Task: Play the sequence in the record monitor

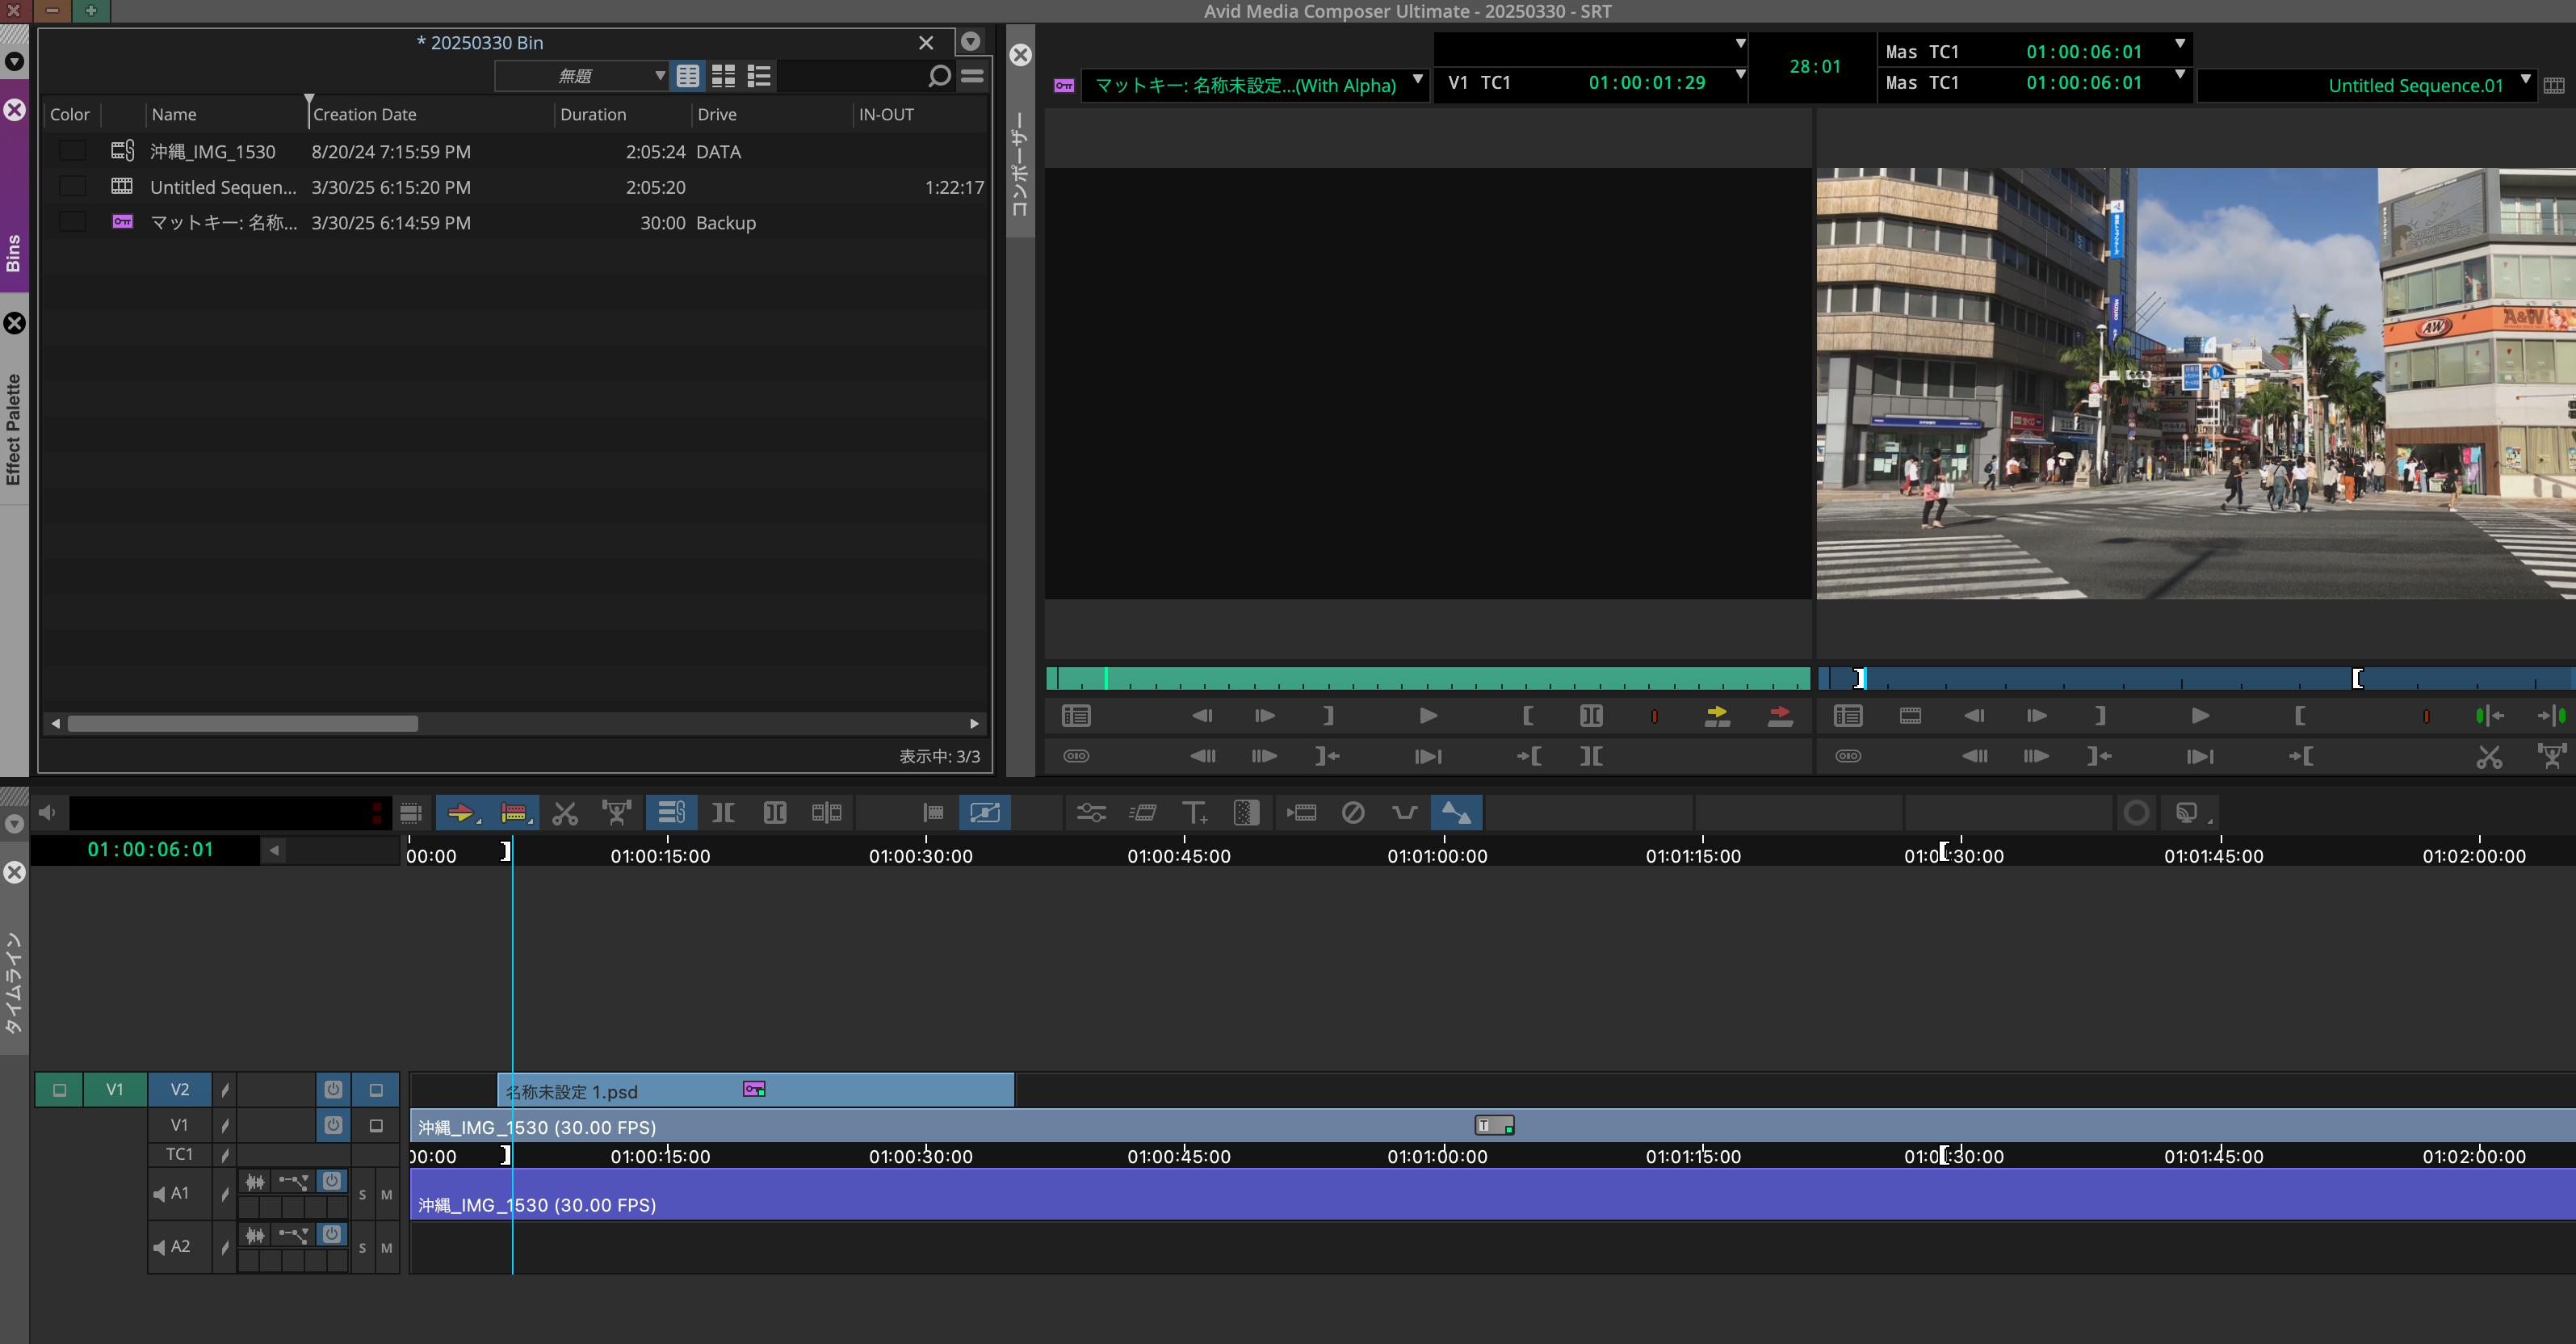Action: (x=2200, y=715)
